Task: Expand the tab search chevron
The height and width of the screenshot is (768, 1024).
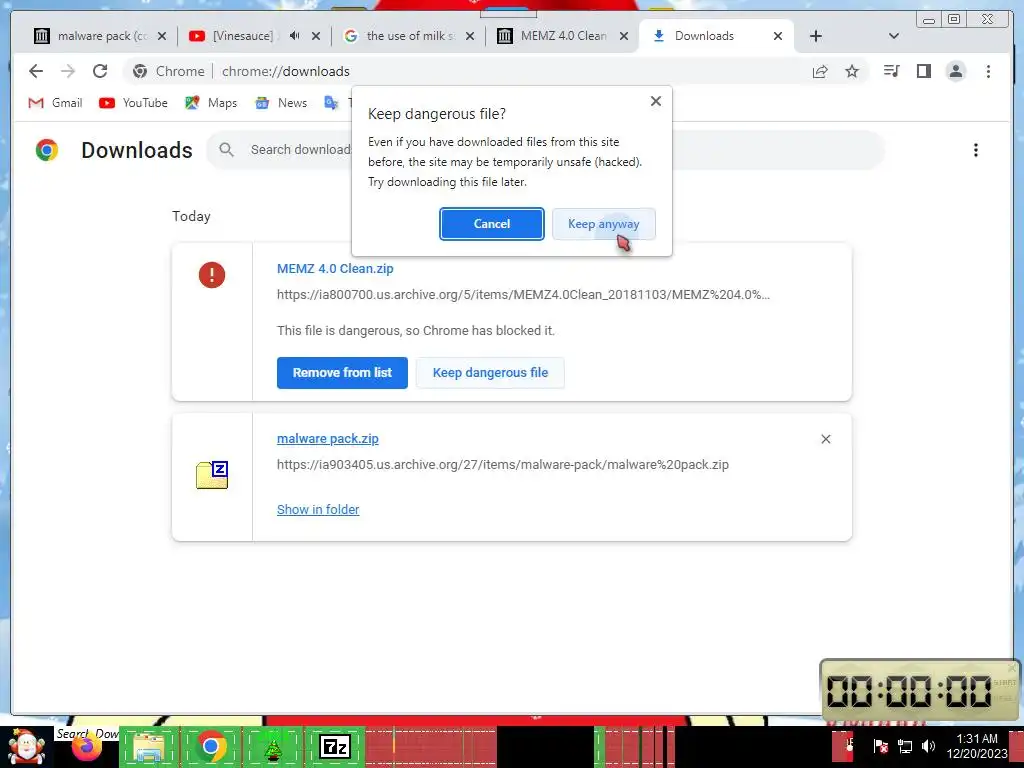Action: (894, 36)
